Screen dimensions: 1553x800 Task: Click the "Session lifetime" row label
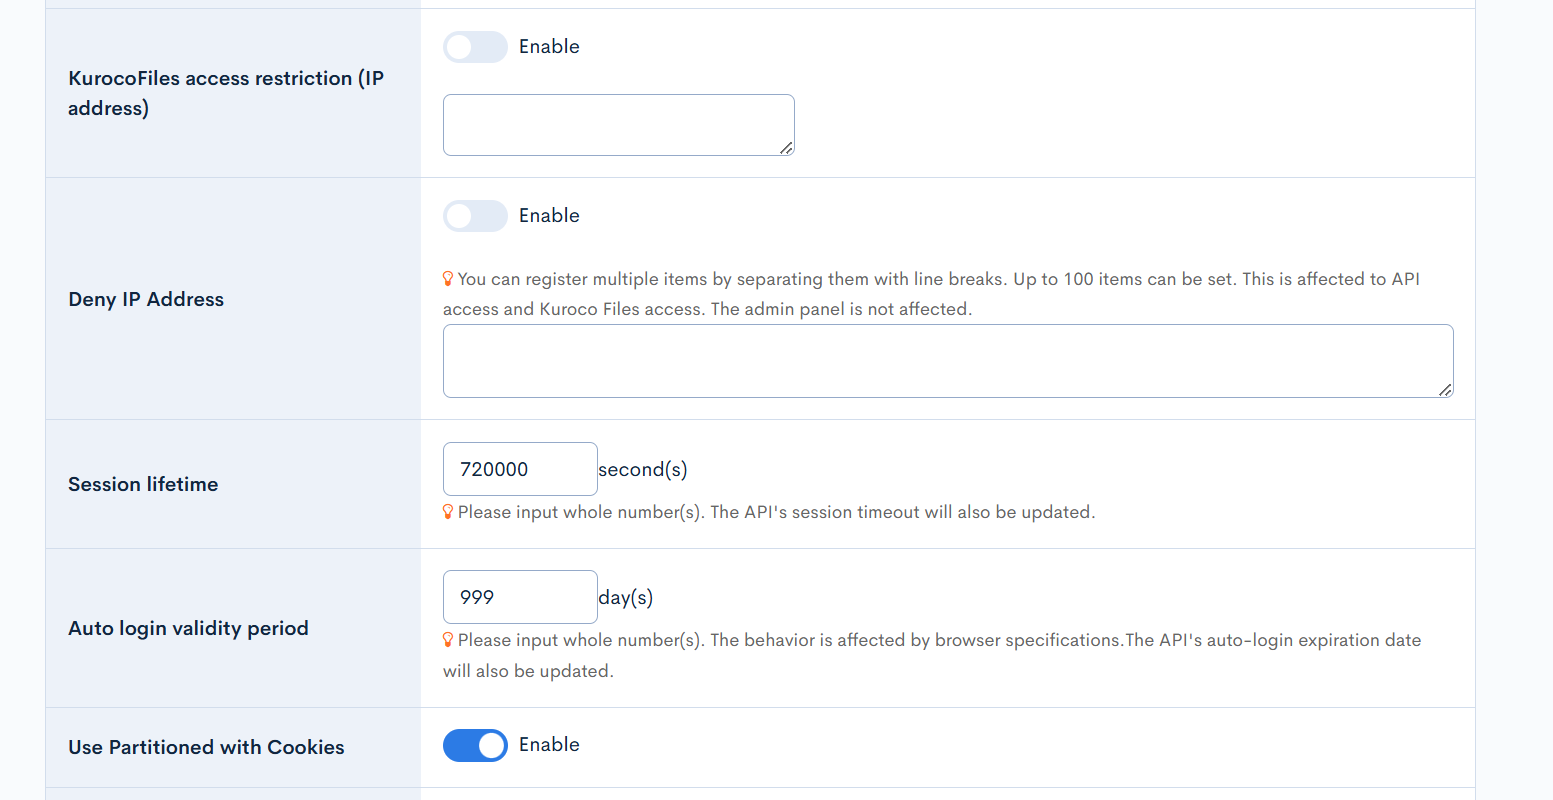coord(143,484)
